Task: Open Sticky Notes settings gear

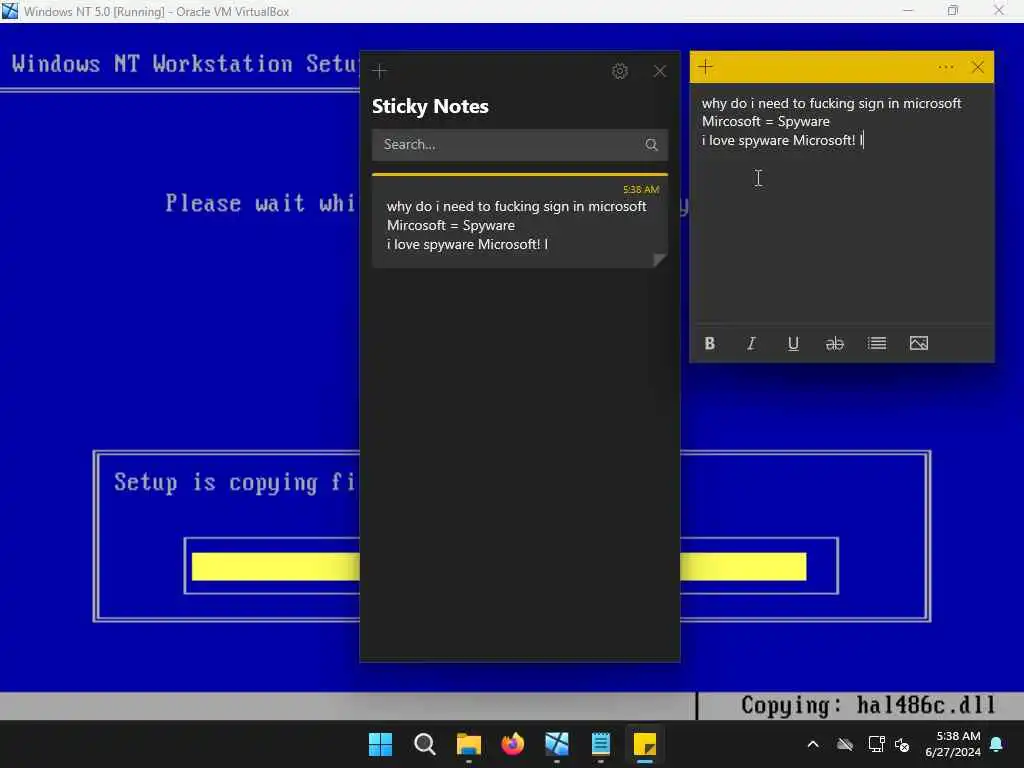Action: (620, 71)
